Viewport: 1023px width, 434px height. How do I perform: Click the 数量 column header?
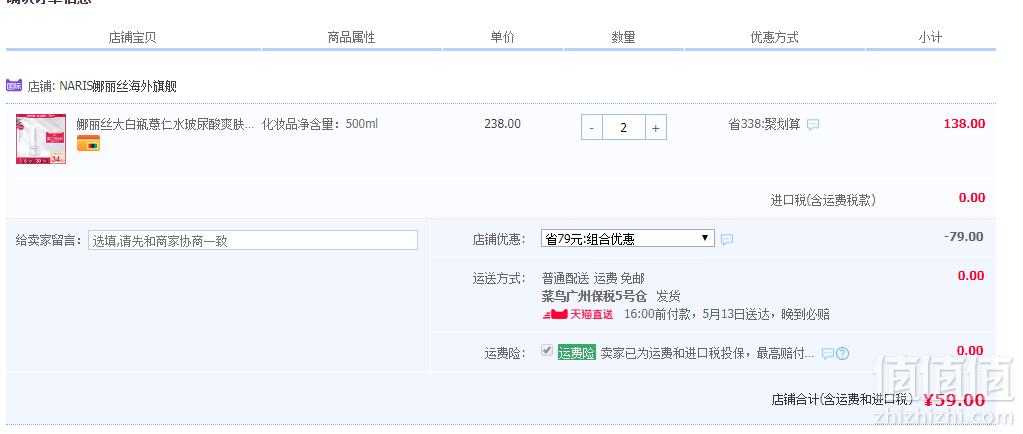(x=623, y=37)
